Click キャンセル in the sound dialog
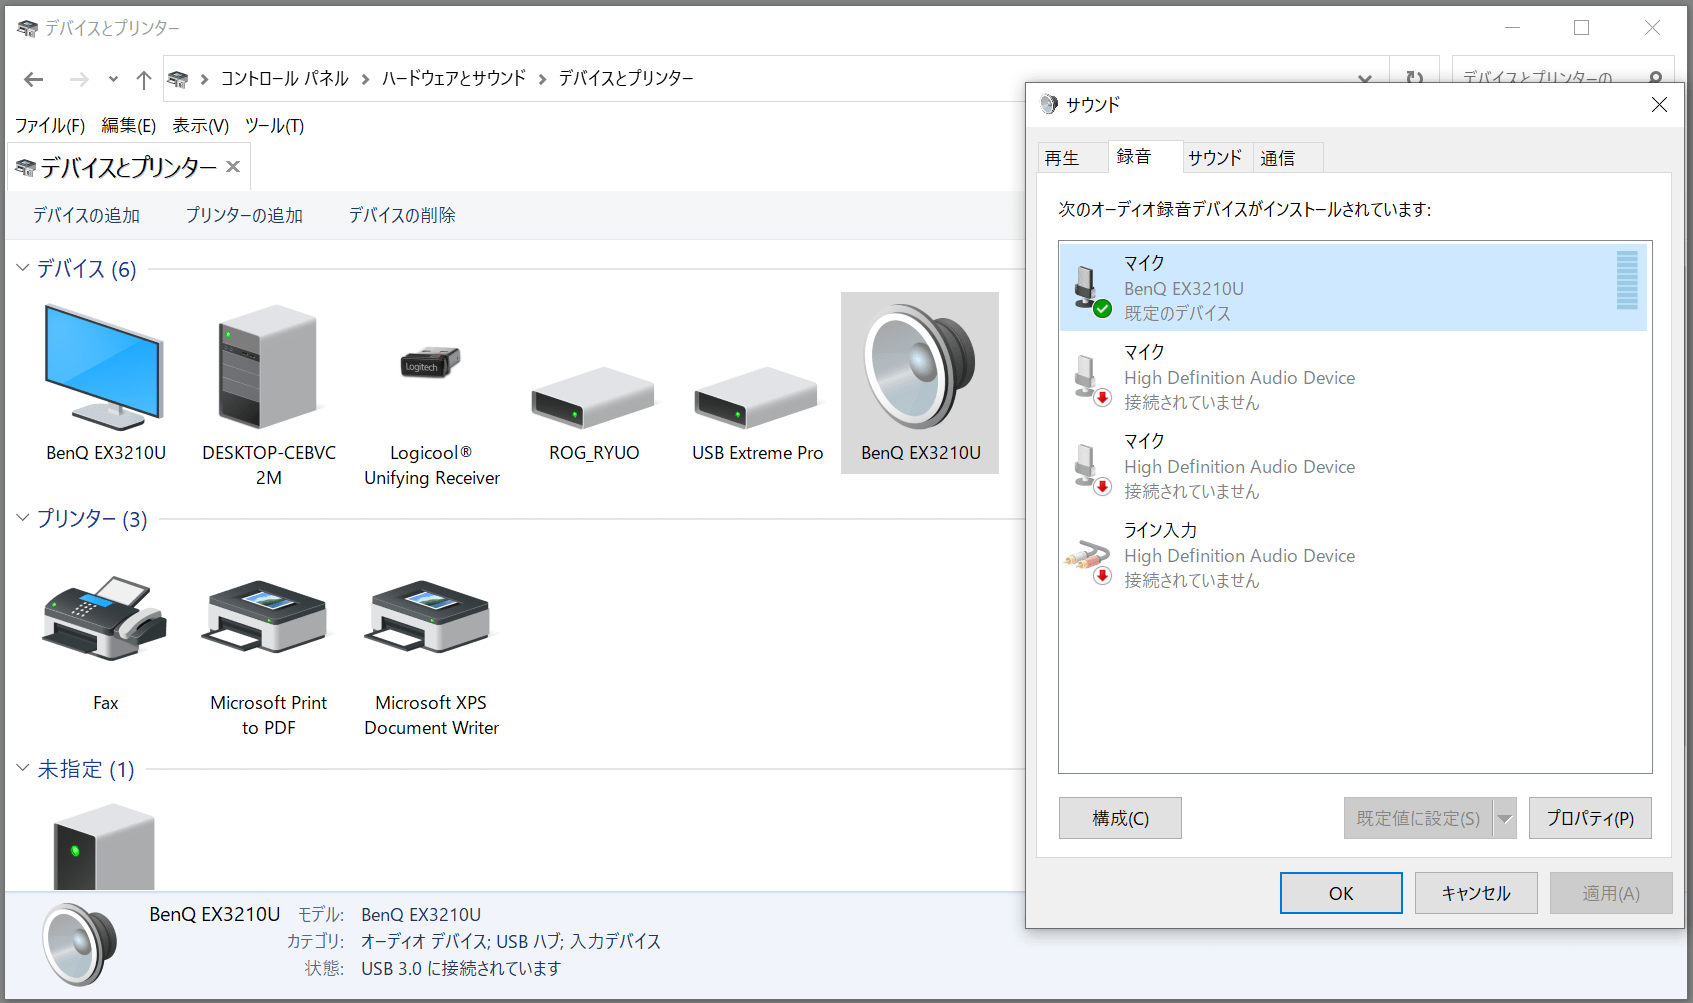The image size is (1693, 1003). 1476,893
